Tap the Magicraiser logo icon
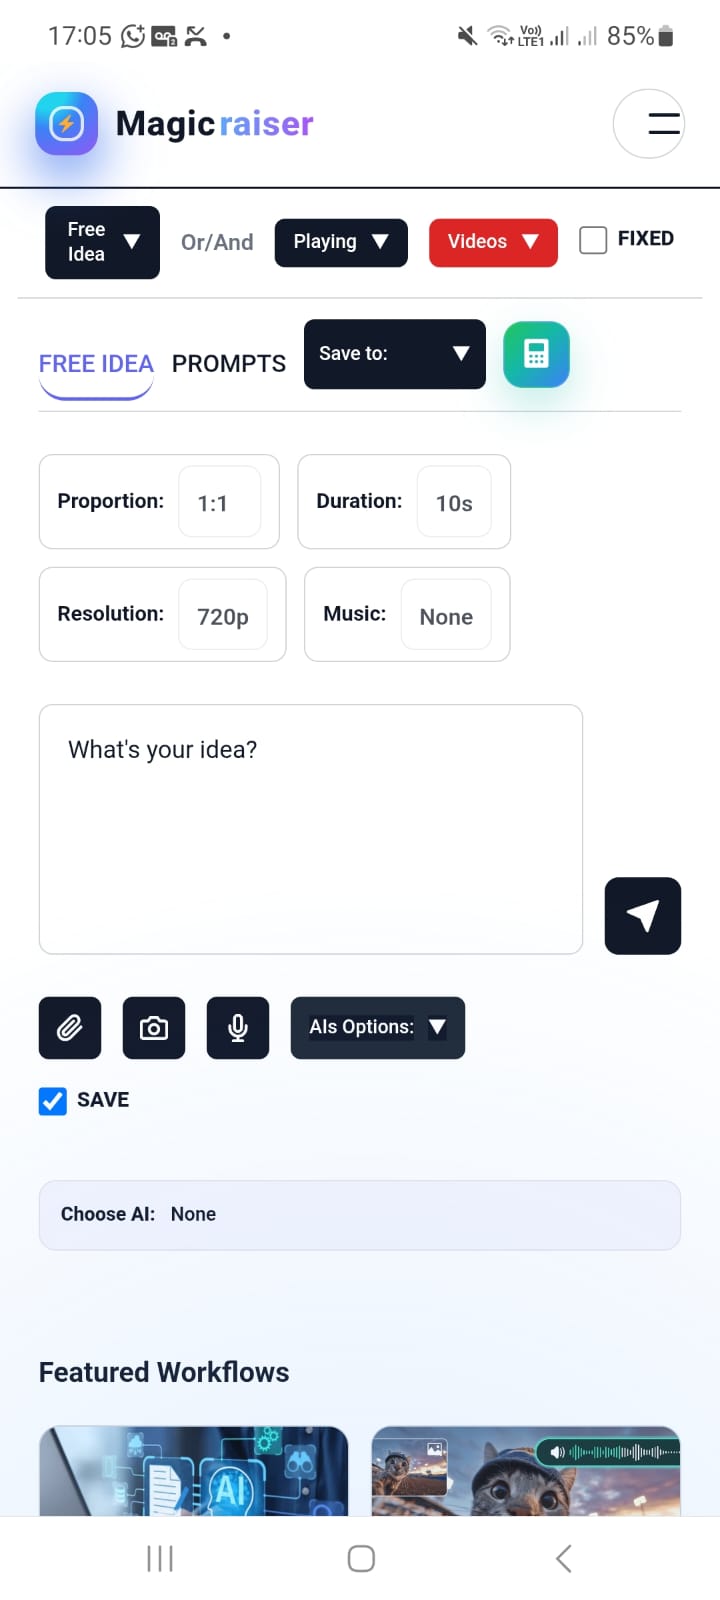720x1600 pixels. (66, 124)
